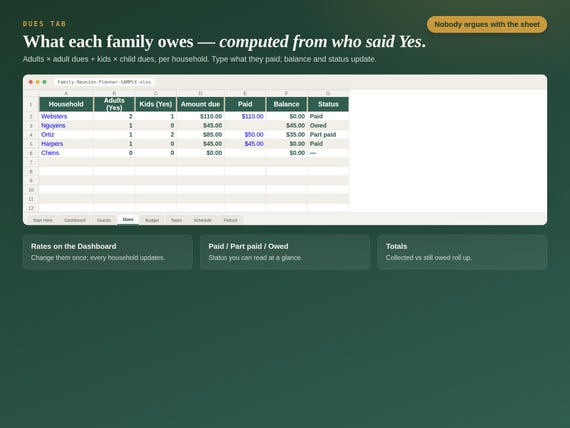Click the Paid column header cell

[245, 104]
